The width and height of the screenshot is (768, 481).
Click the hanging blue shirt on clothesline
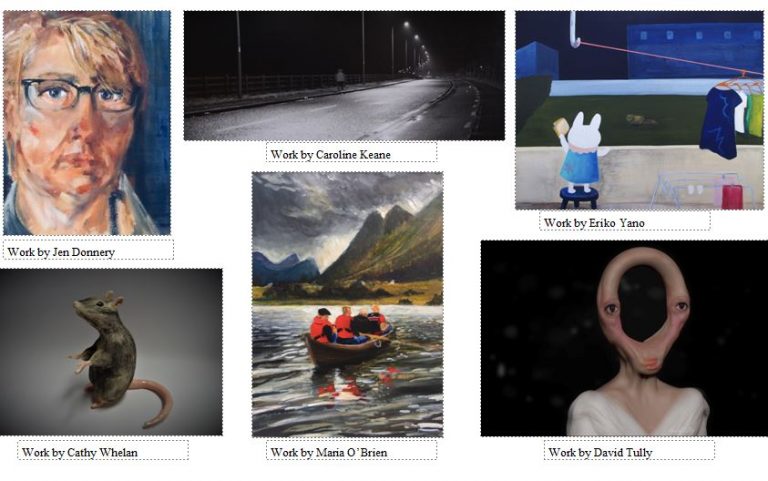pos(721,122)
